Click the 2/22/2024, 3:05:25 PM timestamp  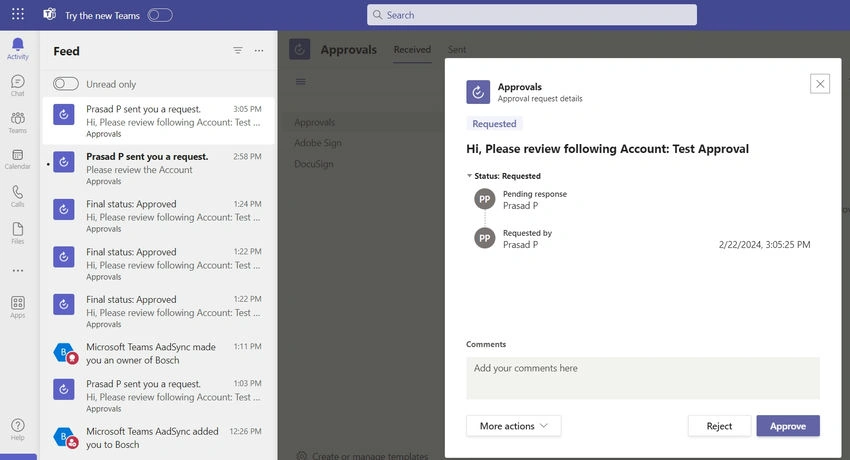coord(764,245)
